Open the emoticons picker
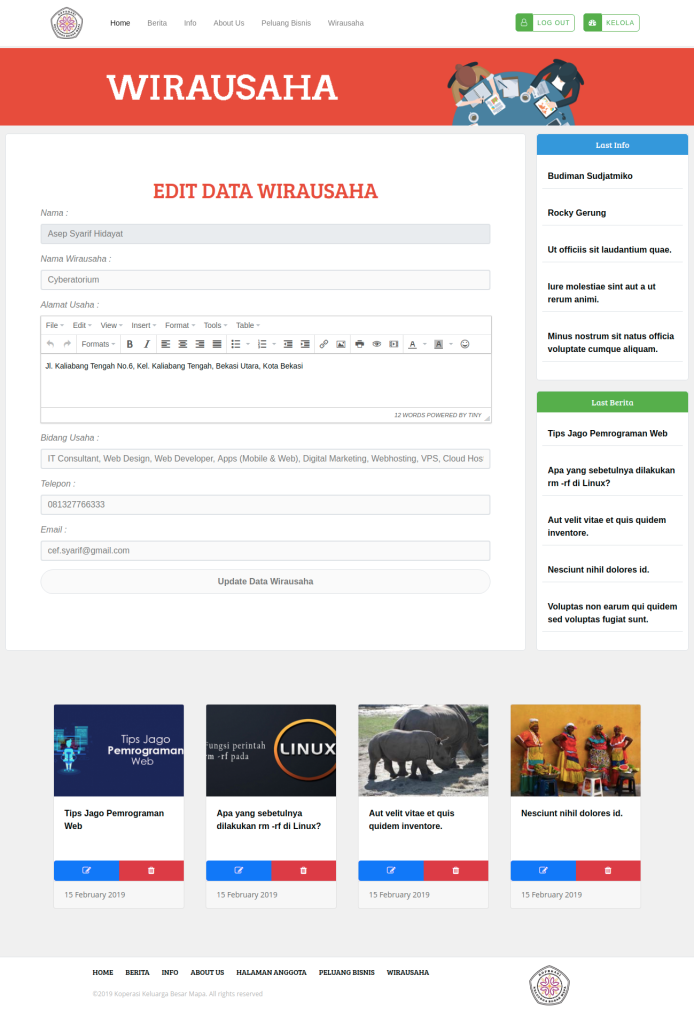Screen dimensions: 694x1024 pyautogui.click(x=465, y=344)
